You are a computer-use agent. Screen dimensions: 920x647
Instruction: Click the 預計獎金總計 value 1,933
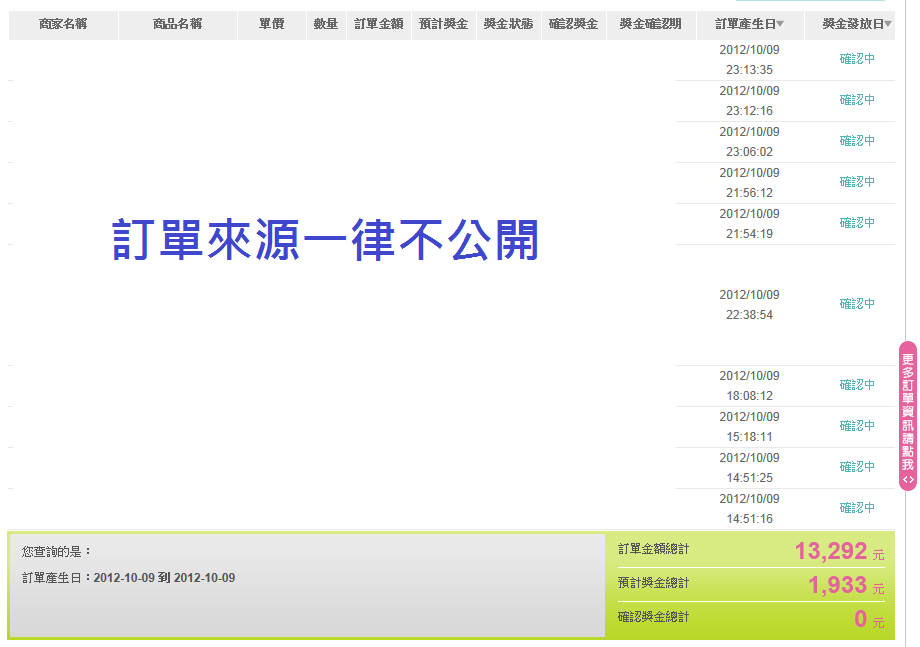[x=838, y=585]
